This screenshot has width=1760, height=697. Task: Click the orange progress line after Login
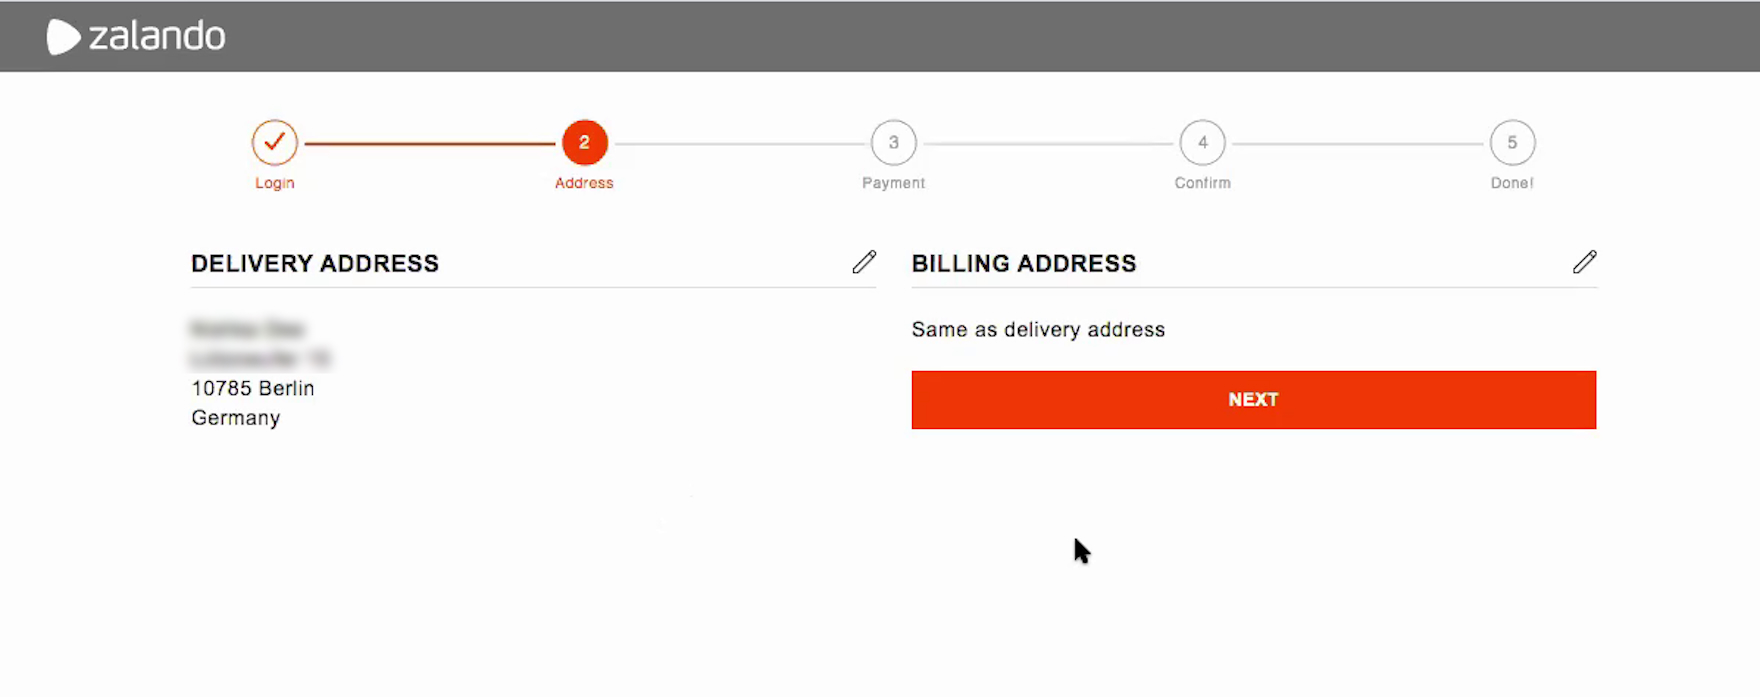pyautogui.click(x=430, y=144)
